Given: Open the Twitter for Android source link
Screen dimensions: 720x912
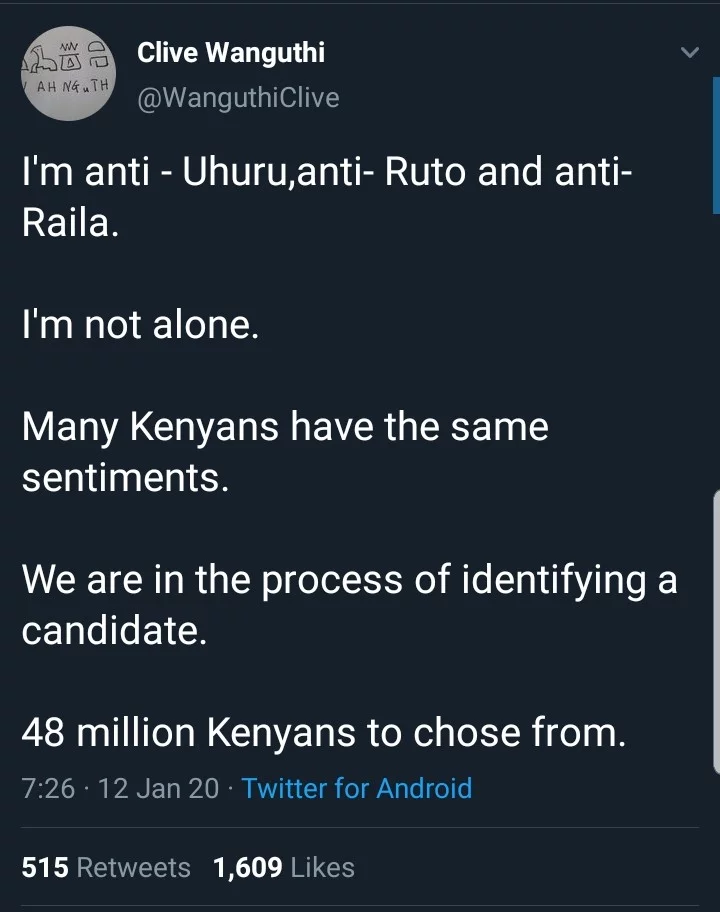Looking at the screenshot, I should click(x=356, y=788).
